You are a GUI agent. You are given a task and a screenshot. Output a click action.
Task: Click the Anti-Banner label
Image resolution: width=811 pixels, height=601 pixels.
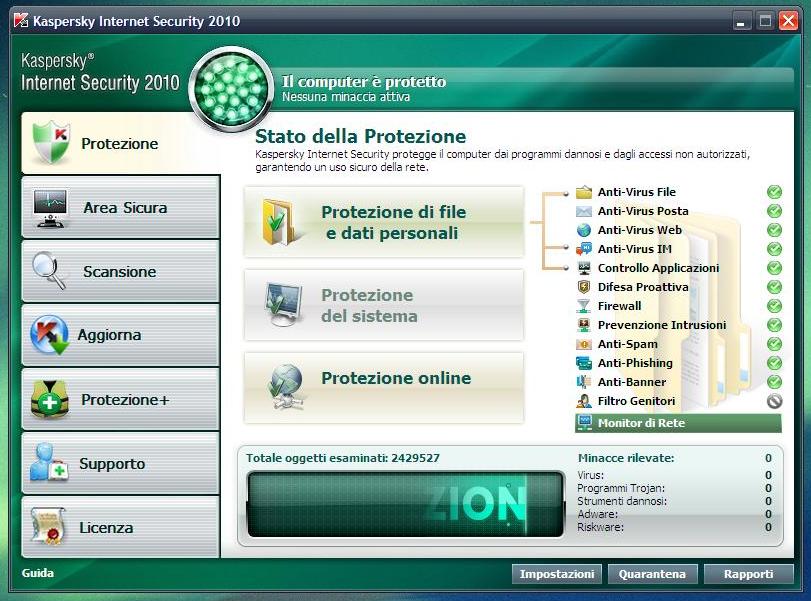click(x=632, y=382)
